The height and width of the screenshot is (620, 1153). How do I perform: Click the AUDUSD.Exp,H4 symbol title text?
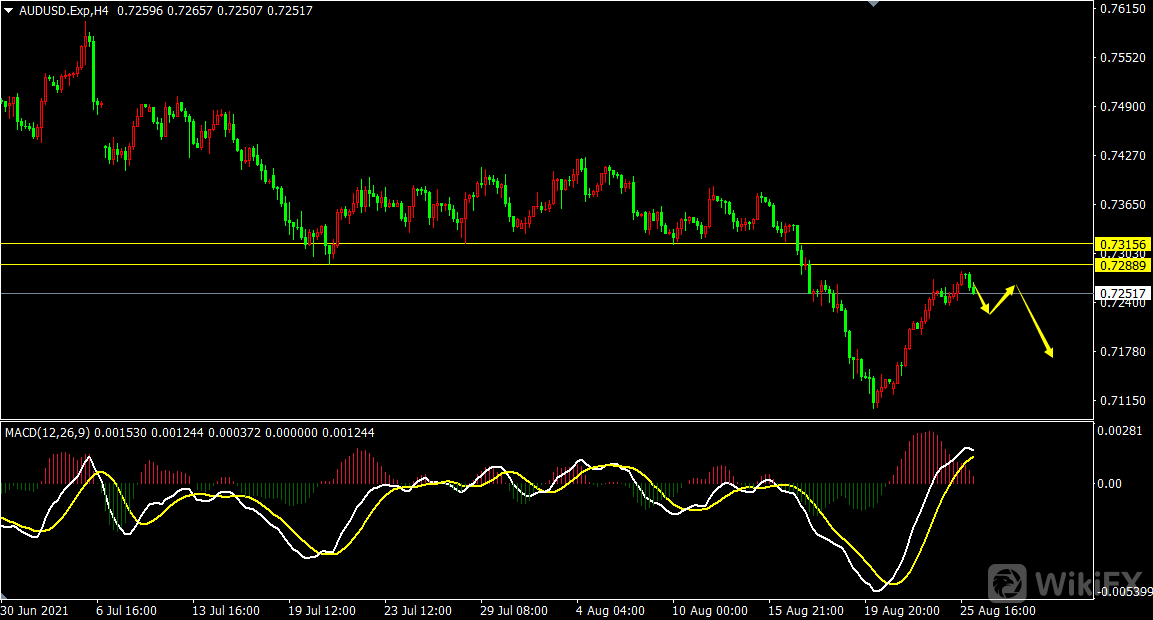[x=63, y=10]
